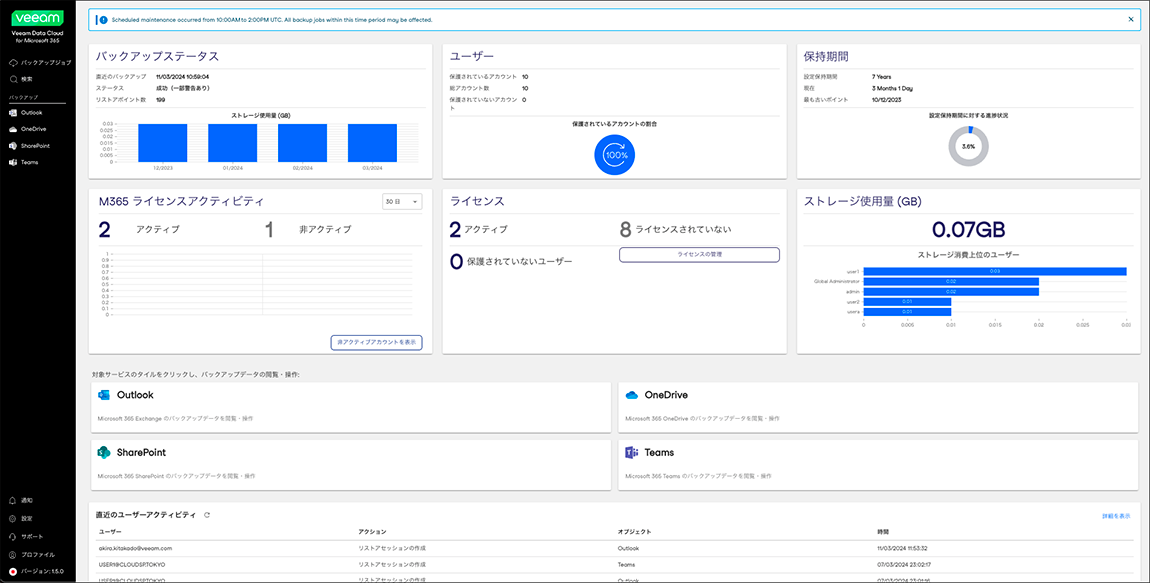Click the 詳細を表示 link
Image resolution: width=1150 pixels, height=583 pixels.
click(1116, 516)
